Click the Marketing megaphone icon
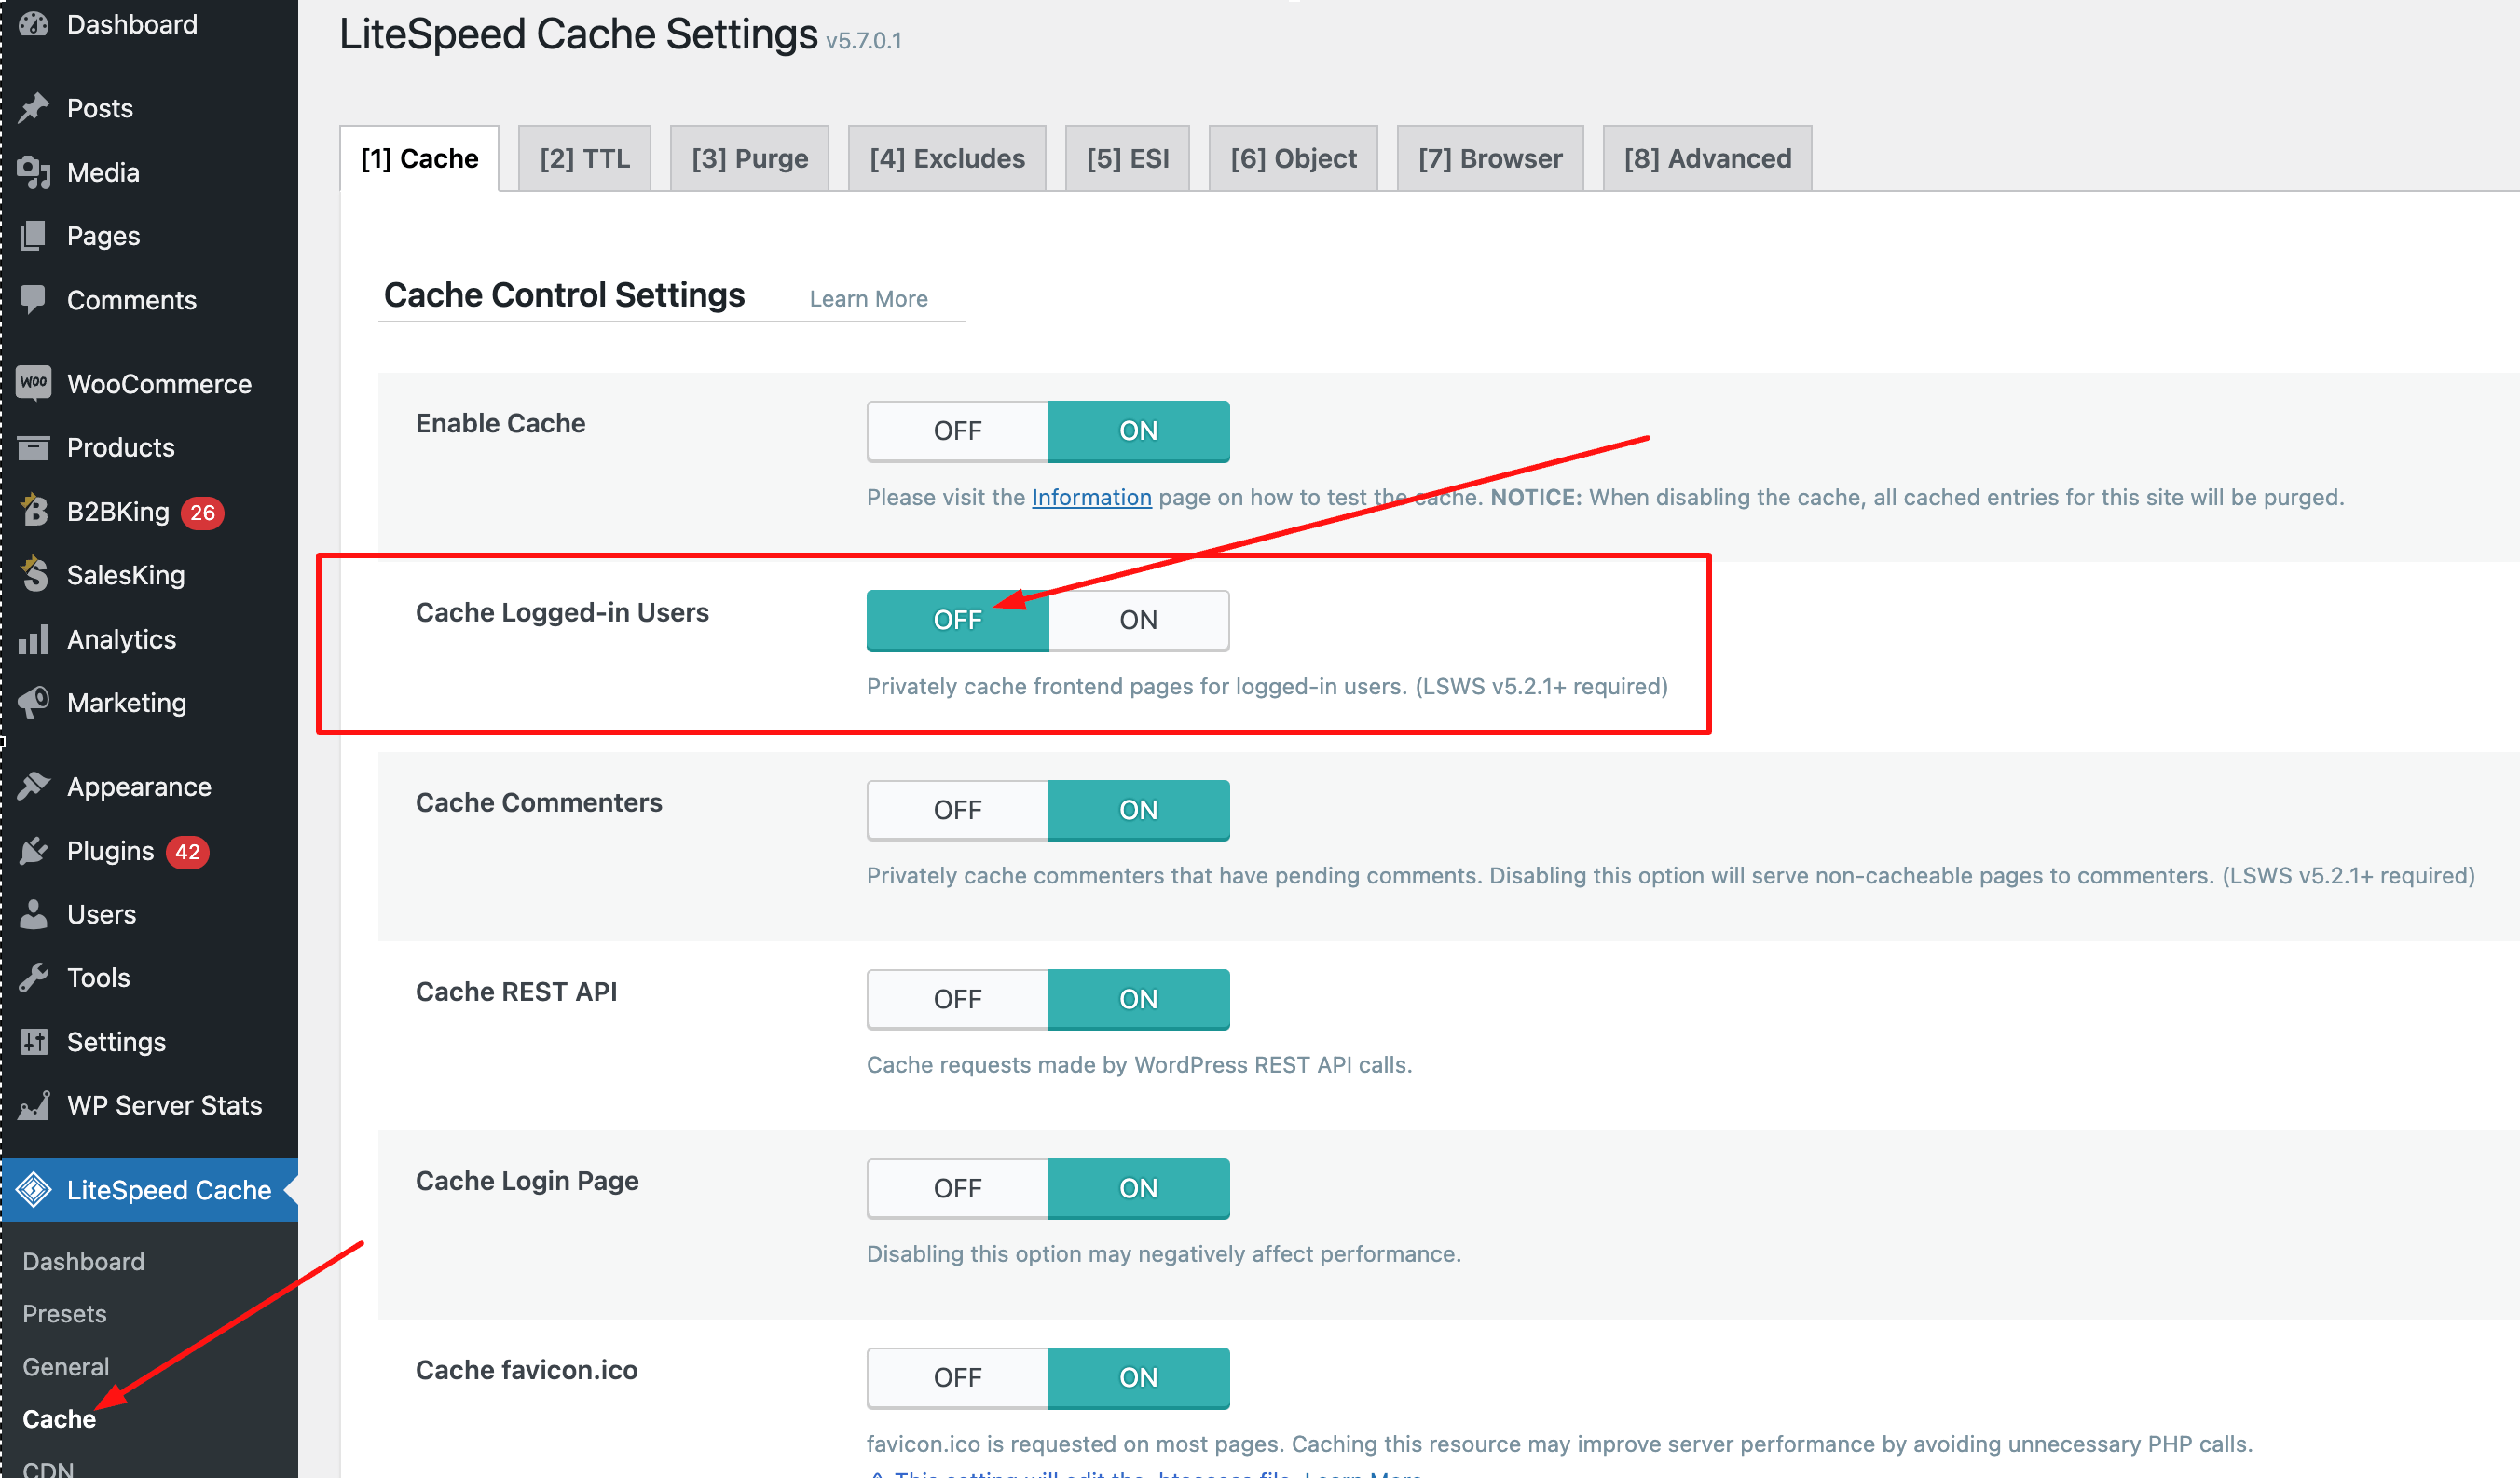The width and height of the screenshot is (2520, 1478). [34, 702]
